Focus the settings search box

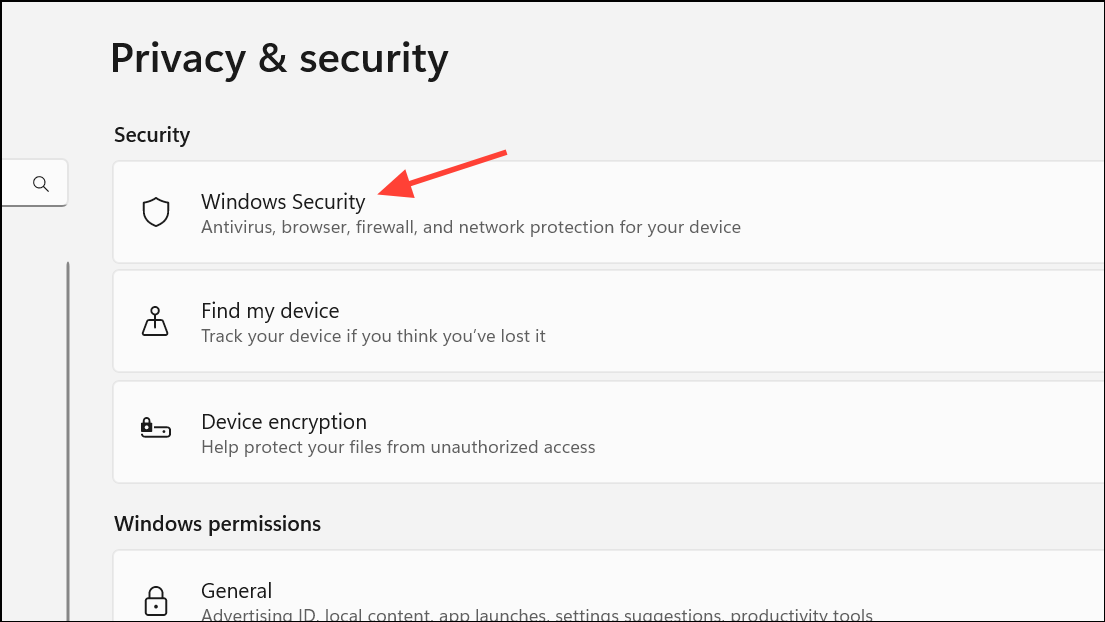point(34,183)
